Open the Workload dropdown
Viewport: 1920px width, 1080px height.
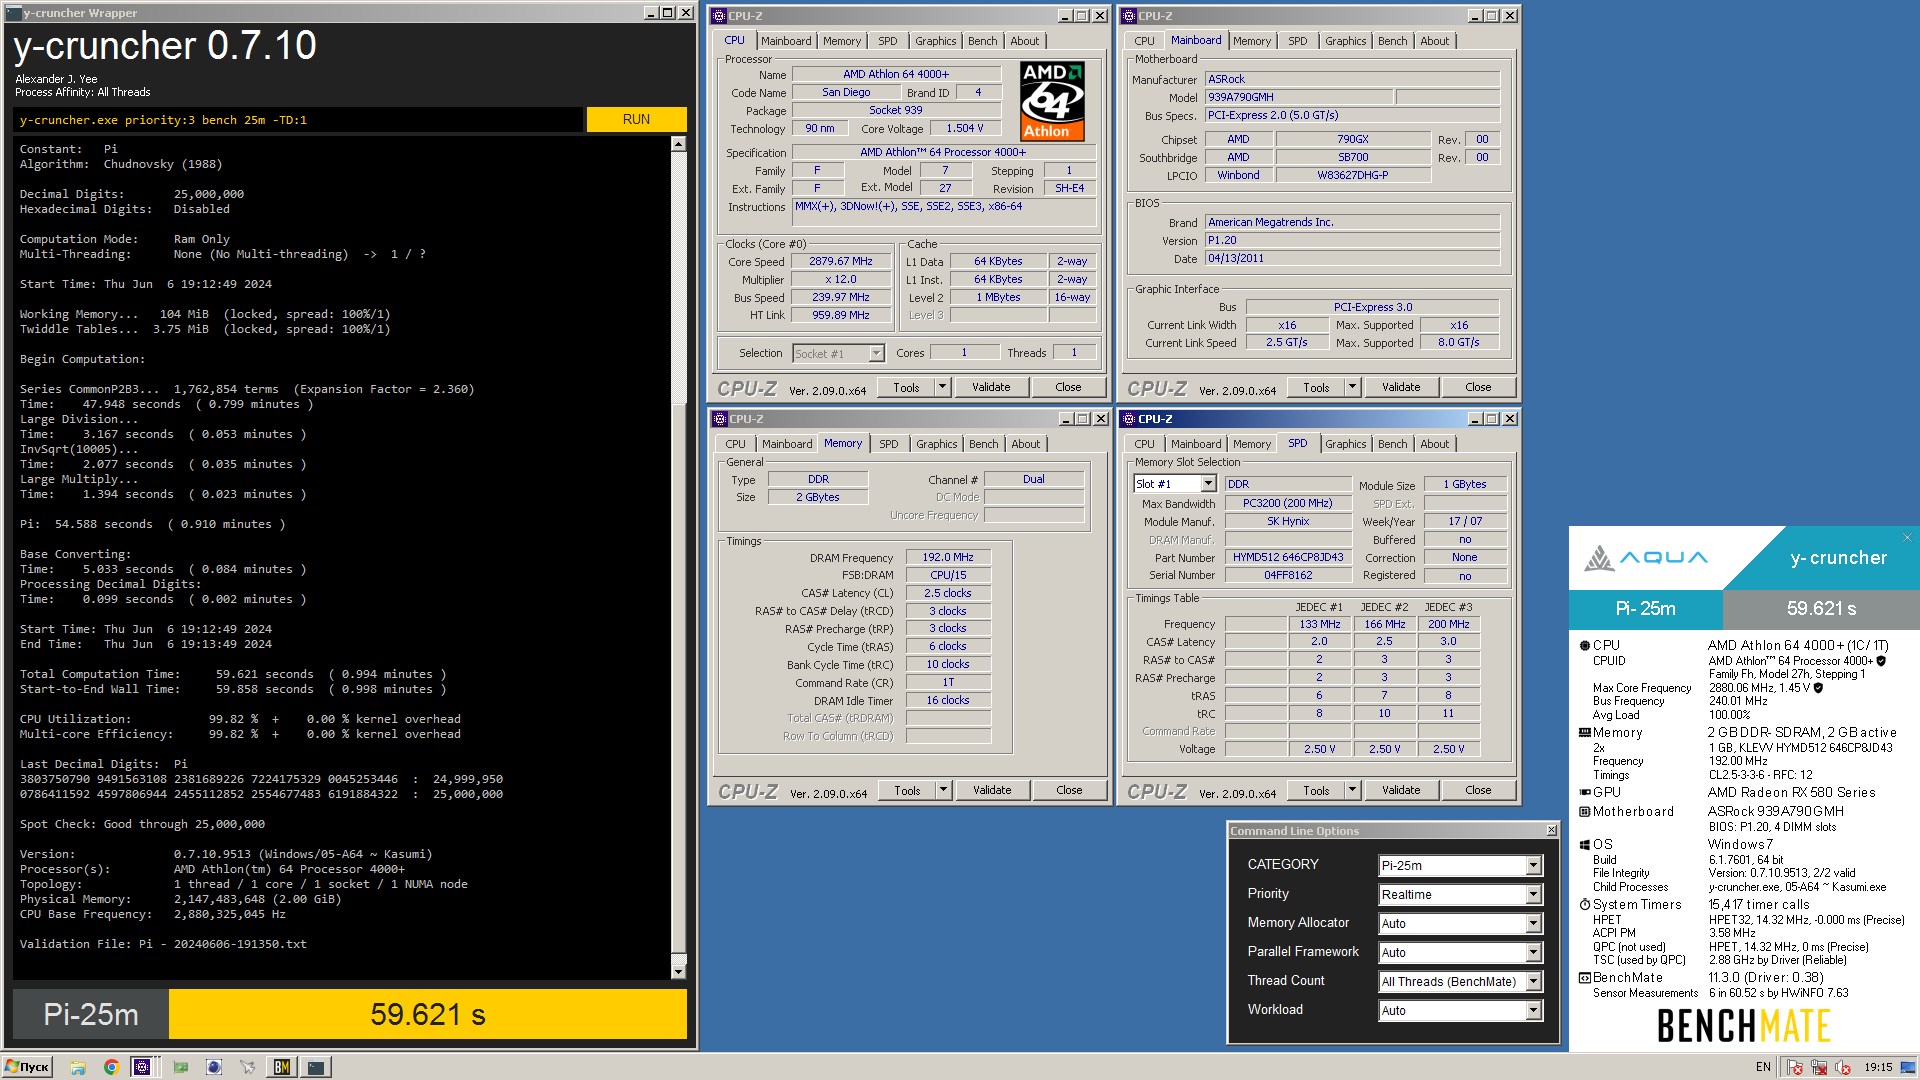click(1533, 1010)
